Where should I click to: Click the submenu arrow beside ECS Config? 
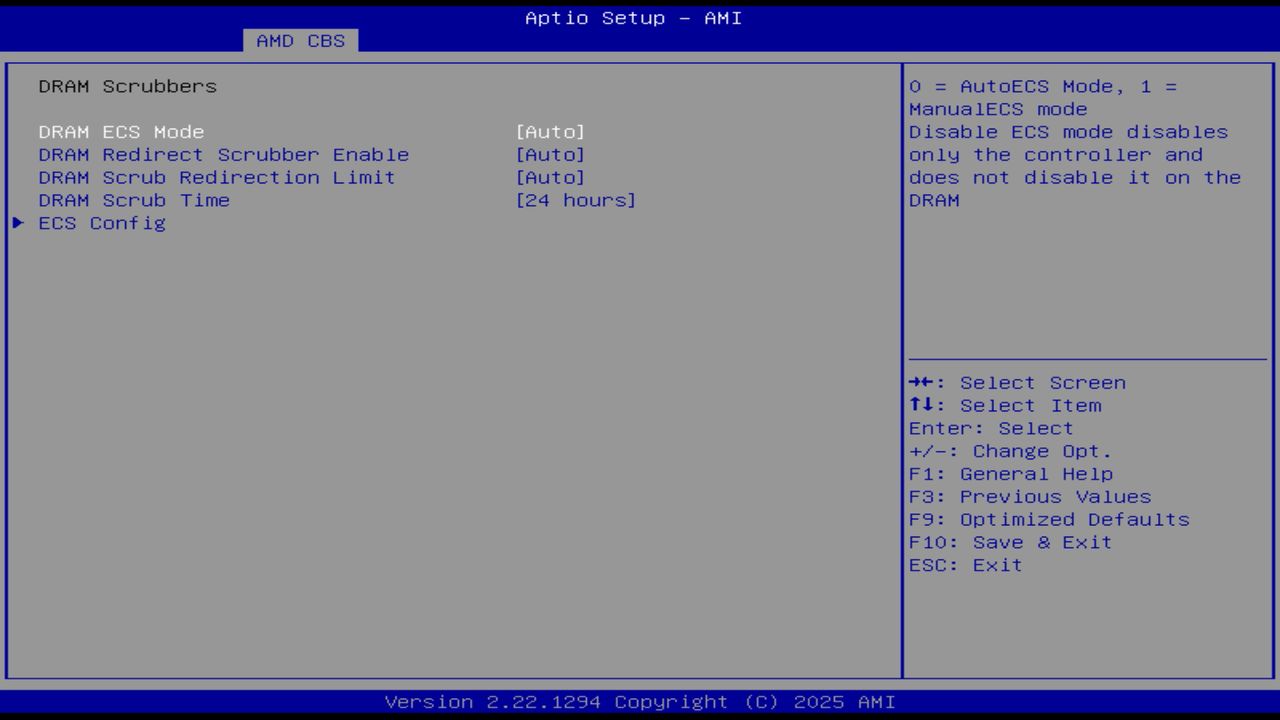click(17, 223)
